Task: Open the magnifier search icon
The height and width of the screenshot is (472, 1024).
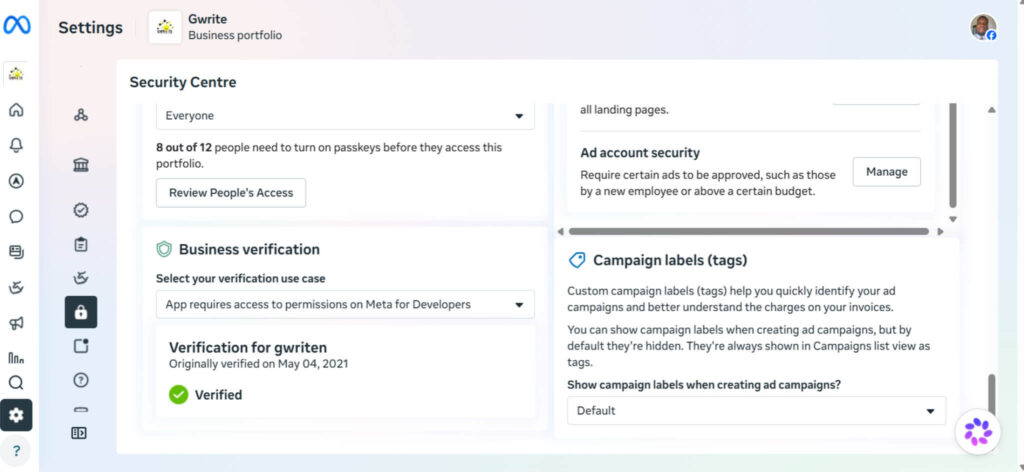Action: click(x=16, y=383)
